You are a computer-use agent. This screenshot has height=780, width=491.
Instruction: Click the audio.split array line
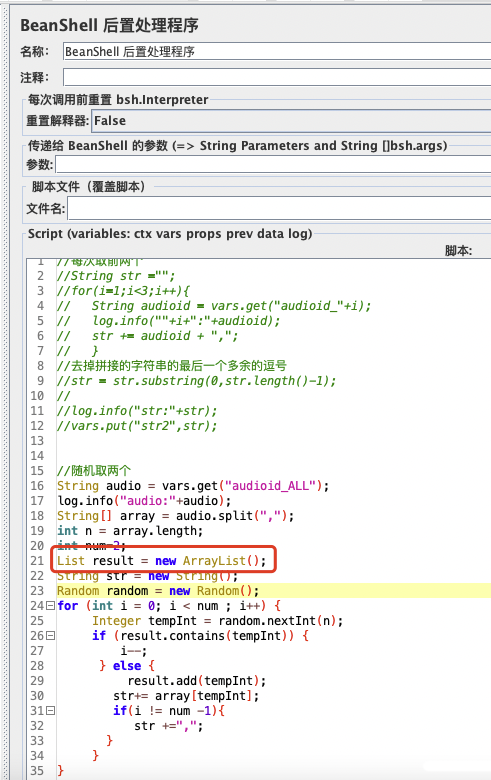coord(175,516)
